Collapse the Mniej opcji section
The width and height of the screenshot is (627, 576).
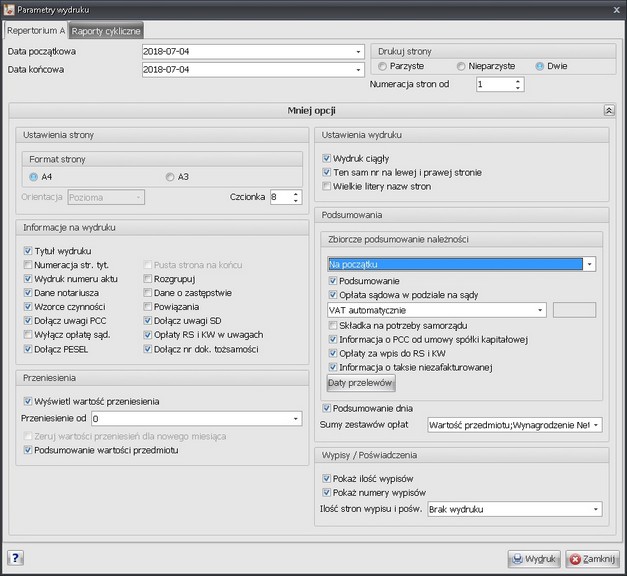point(608,111)
